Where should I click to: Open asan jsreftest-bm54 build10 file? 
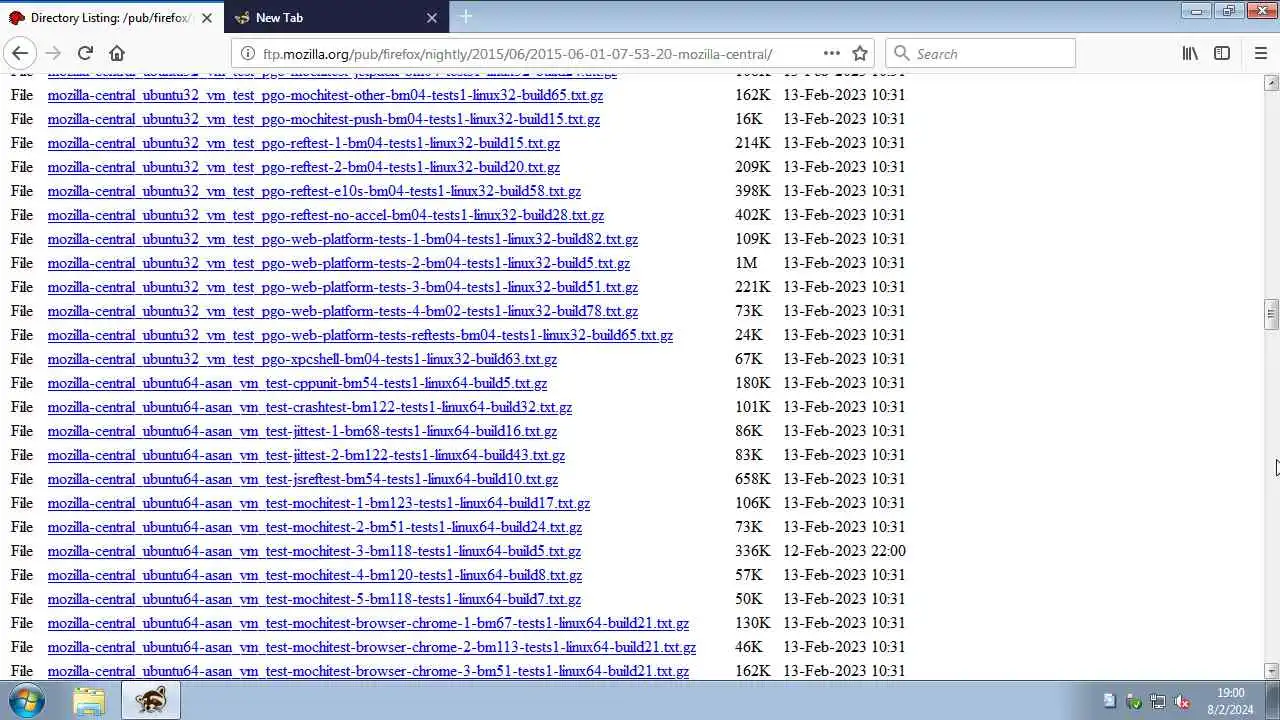pos(302,479)
